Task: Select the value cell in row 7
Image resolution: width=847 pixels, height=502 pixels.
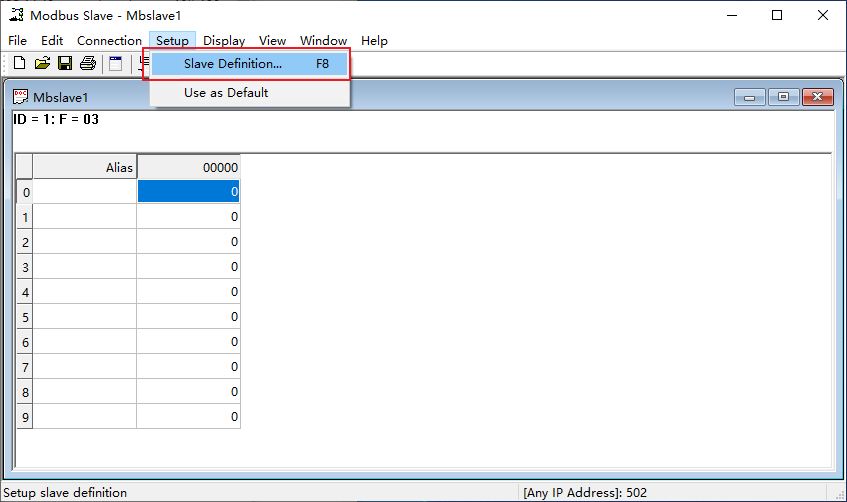Action: pos(189,366)
